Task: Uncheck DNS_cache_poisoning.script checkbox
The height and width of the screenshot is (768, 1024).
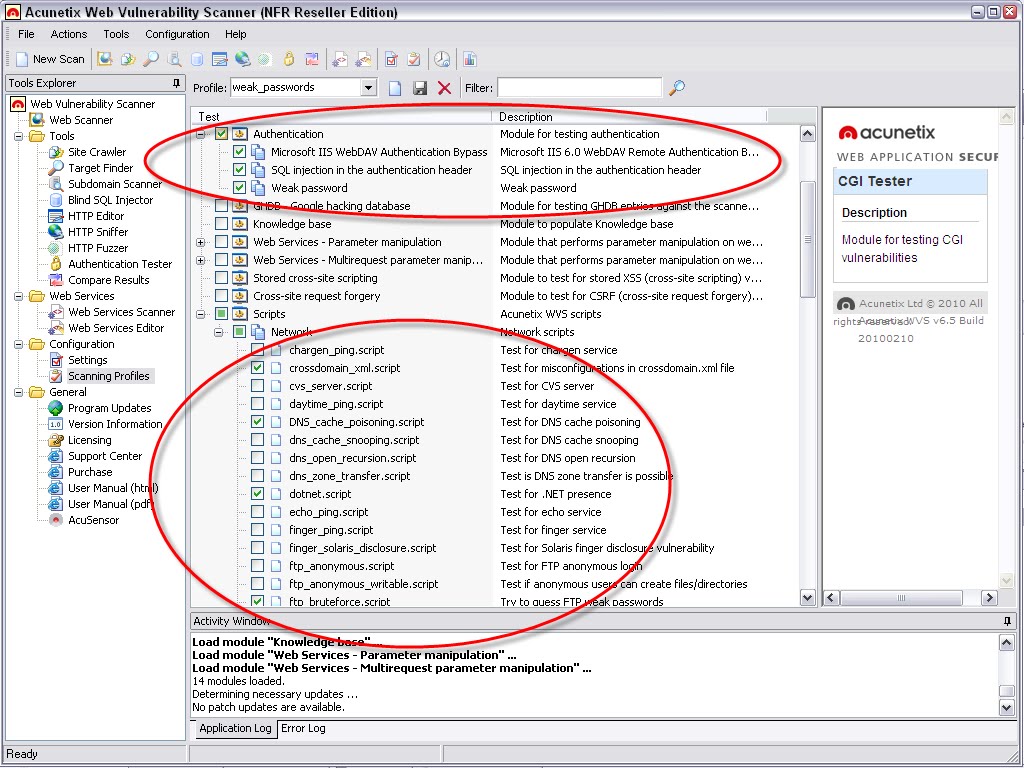Action: pos(257,422)
